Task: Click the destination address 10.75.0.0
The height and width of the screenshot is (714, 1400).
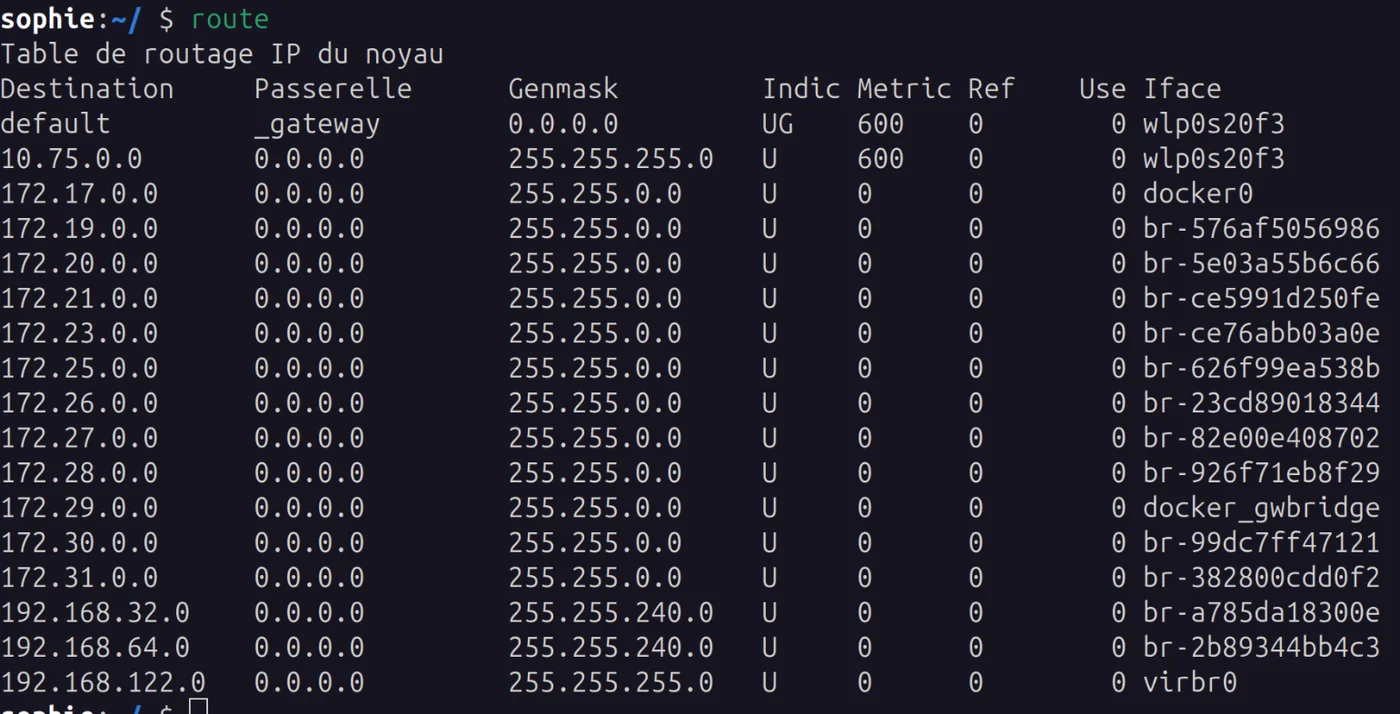Action: pyautogui.click(x=70, y=158)
